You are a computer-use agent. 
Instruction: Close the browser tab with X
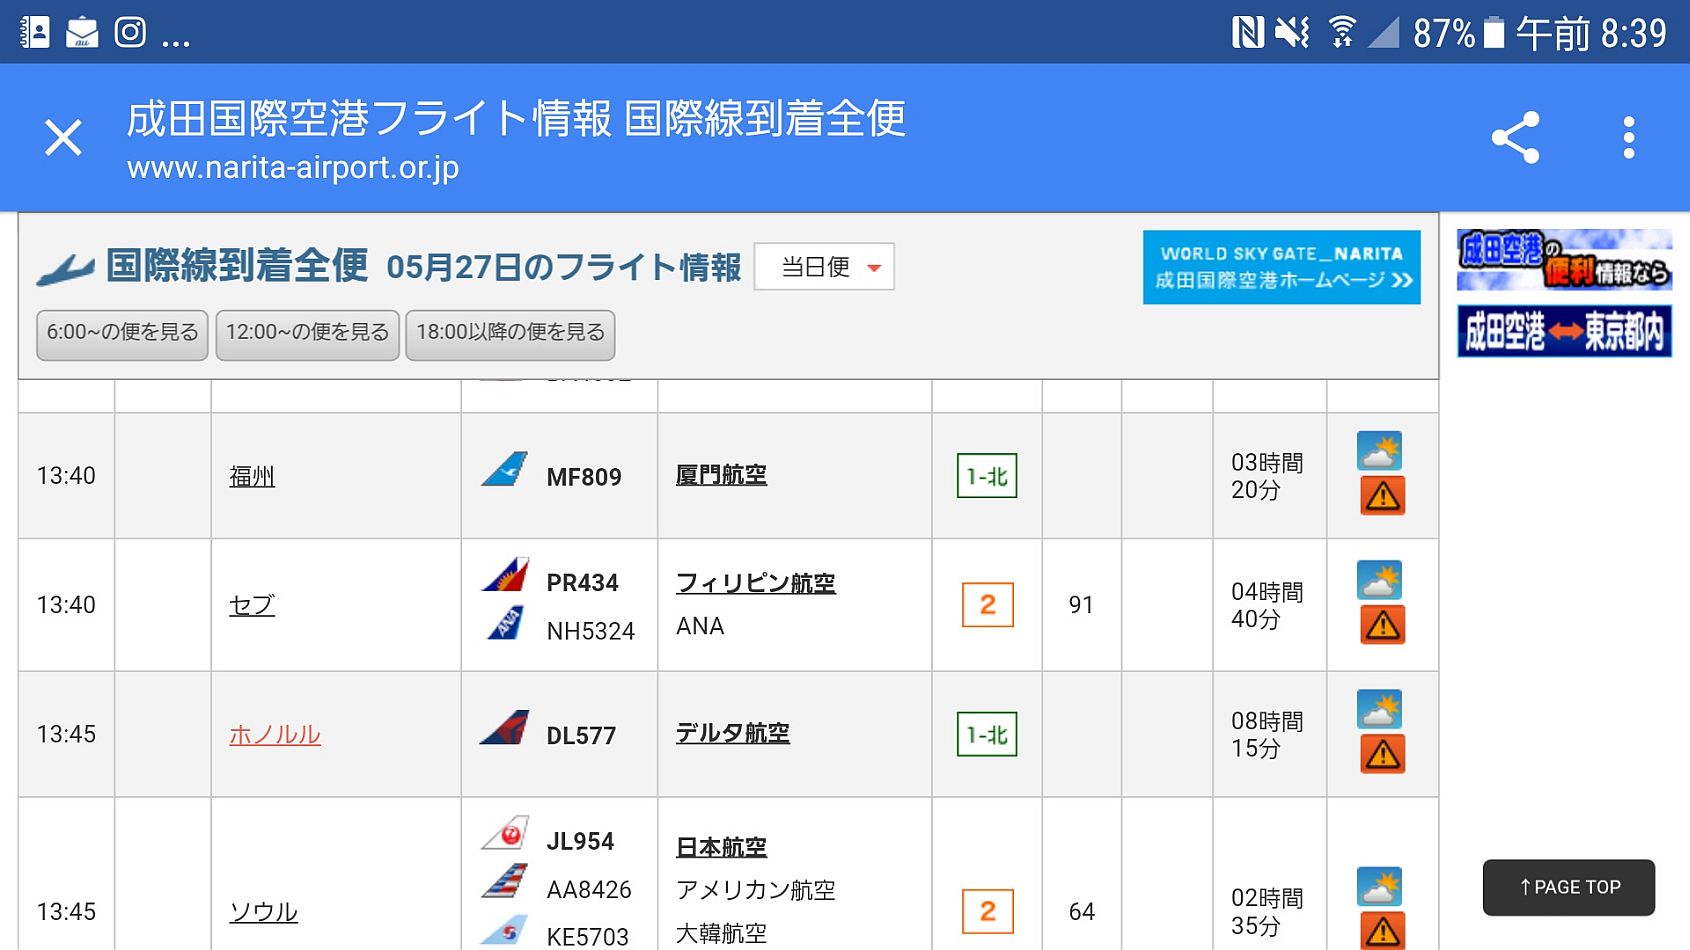[x=63, y=138]
